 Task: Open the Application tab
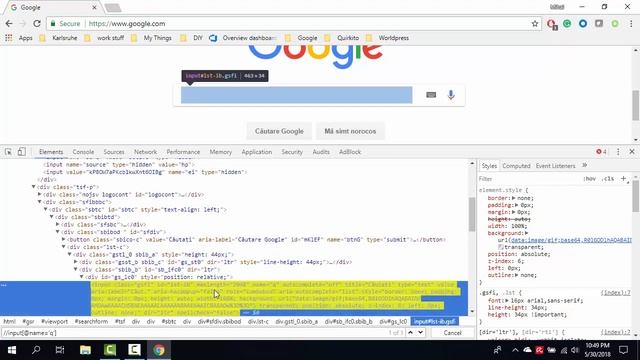click(x=257, y=152)
